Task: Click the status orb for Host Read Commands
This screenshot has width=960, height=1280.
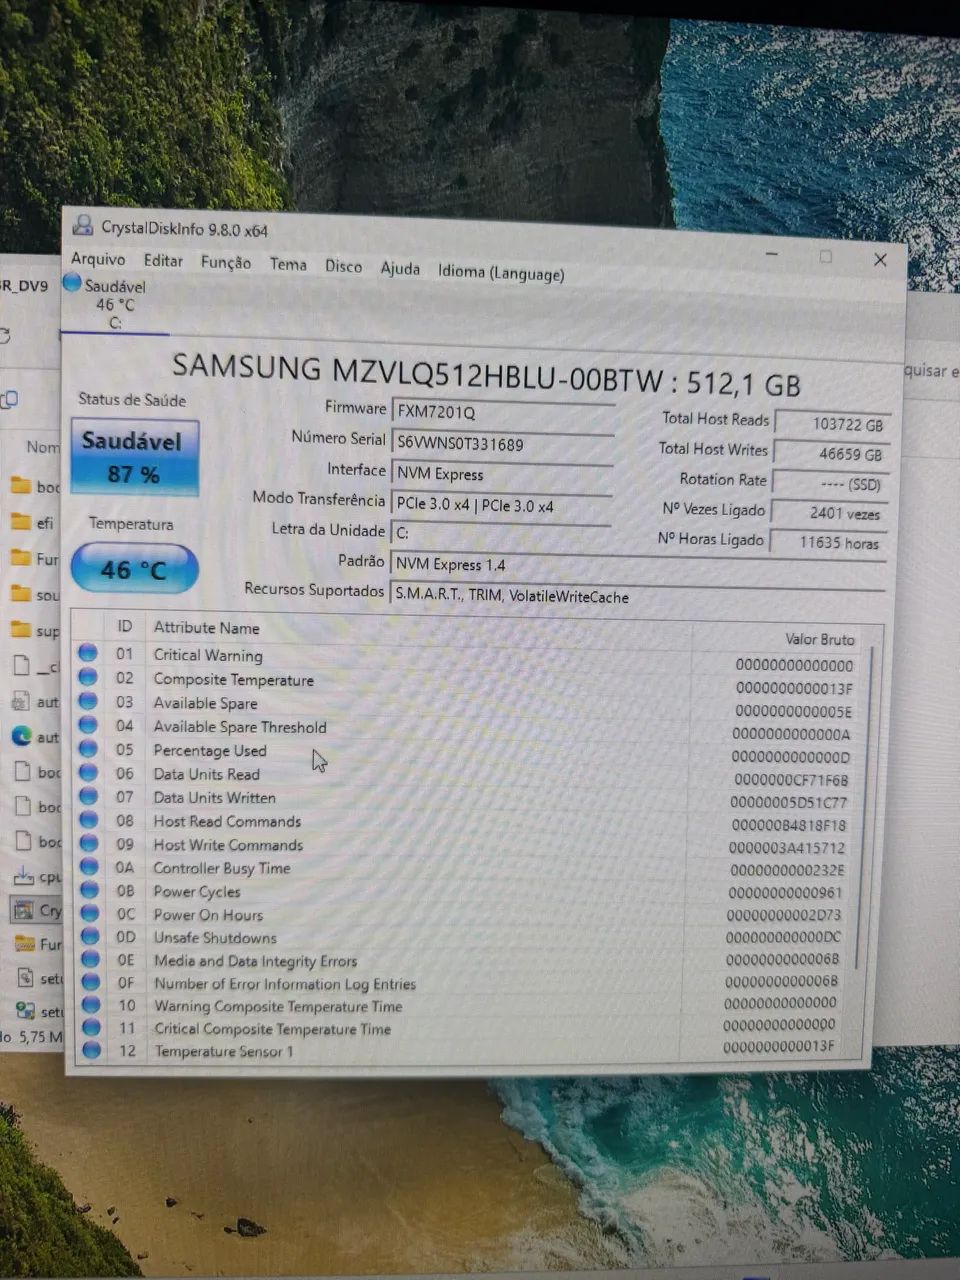Action: click(x=89, y=820)
